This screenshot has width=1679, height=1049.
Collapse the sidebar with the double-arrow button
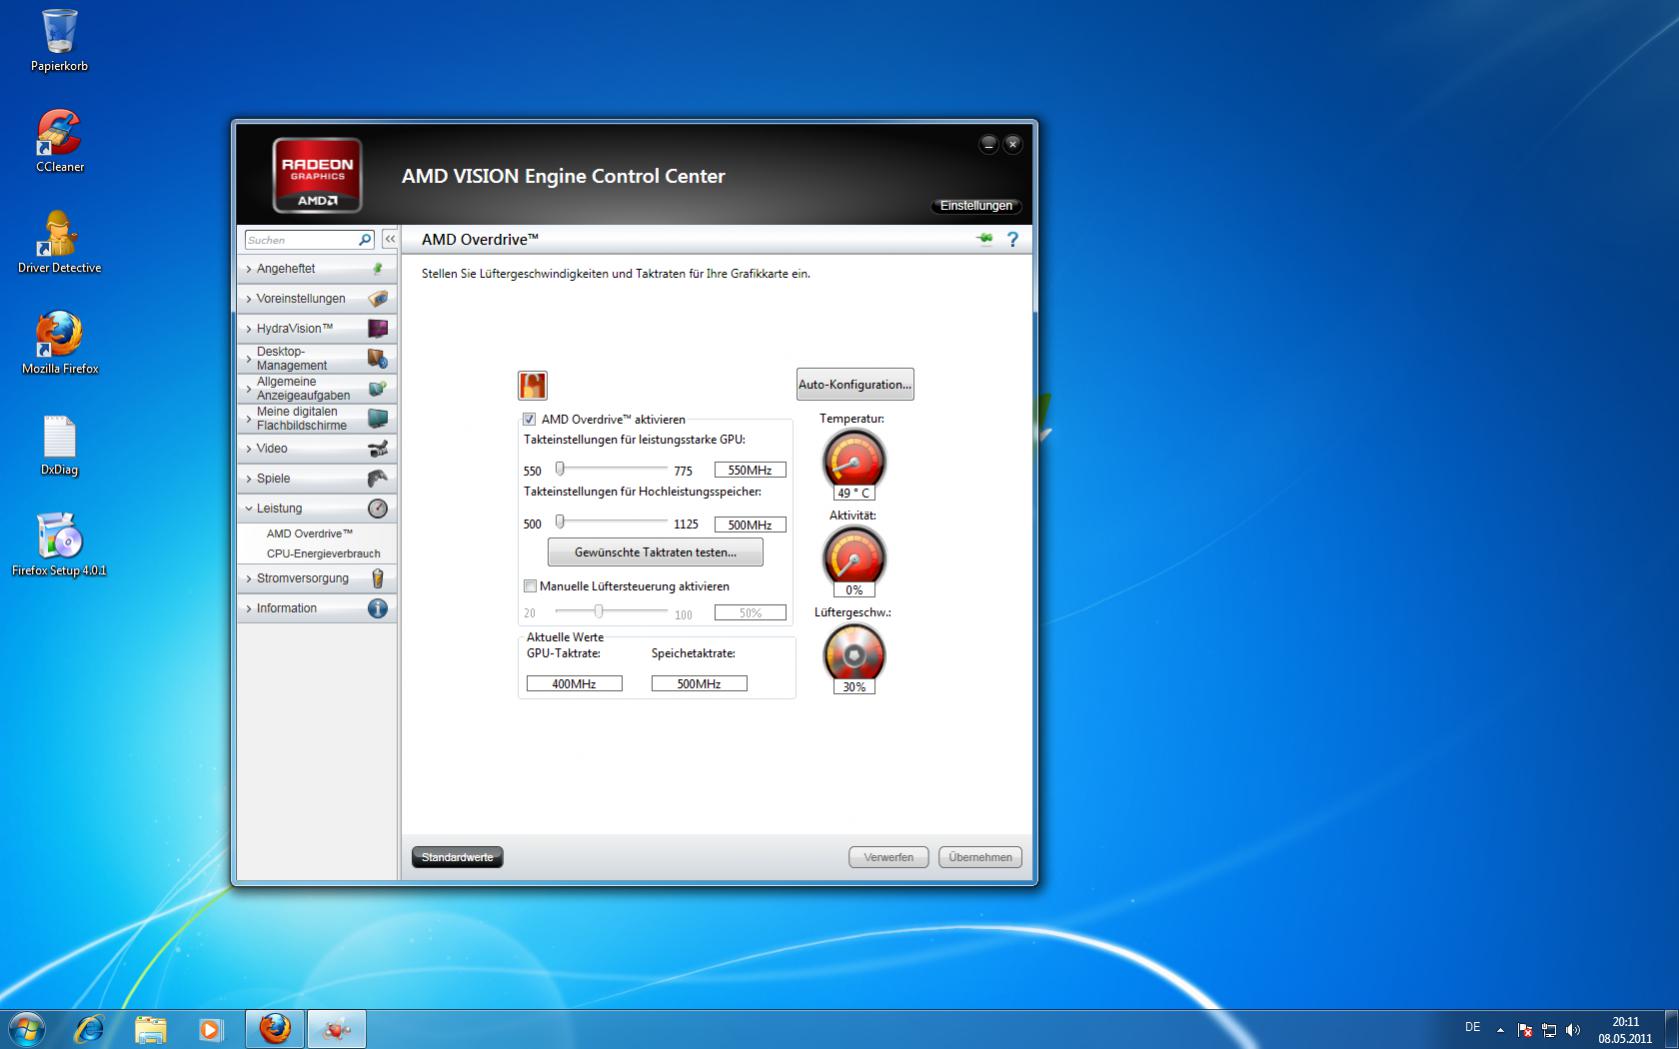point(390,240)
